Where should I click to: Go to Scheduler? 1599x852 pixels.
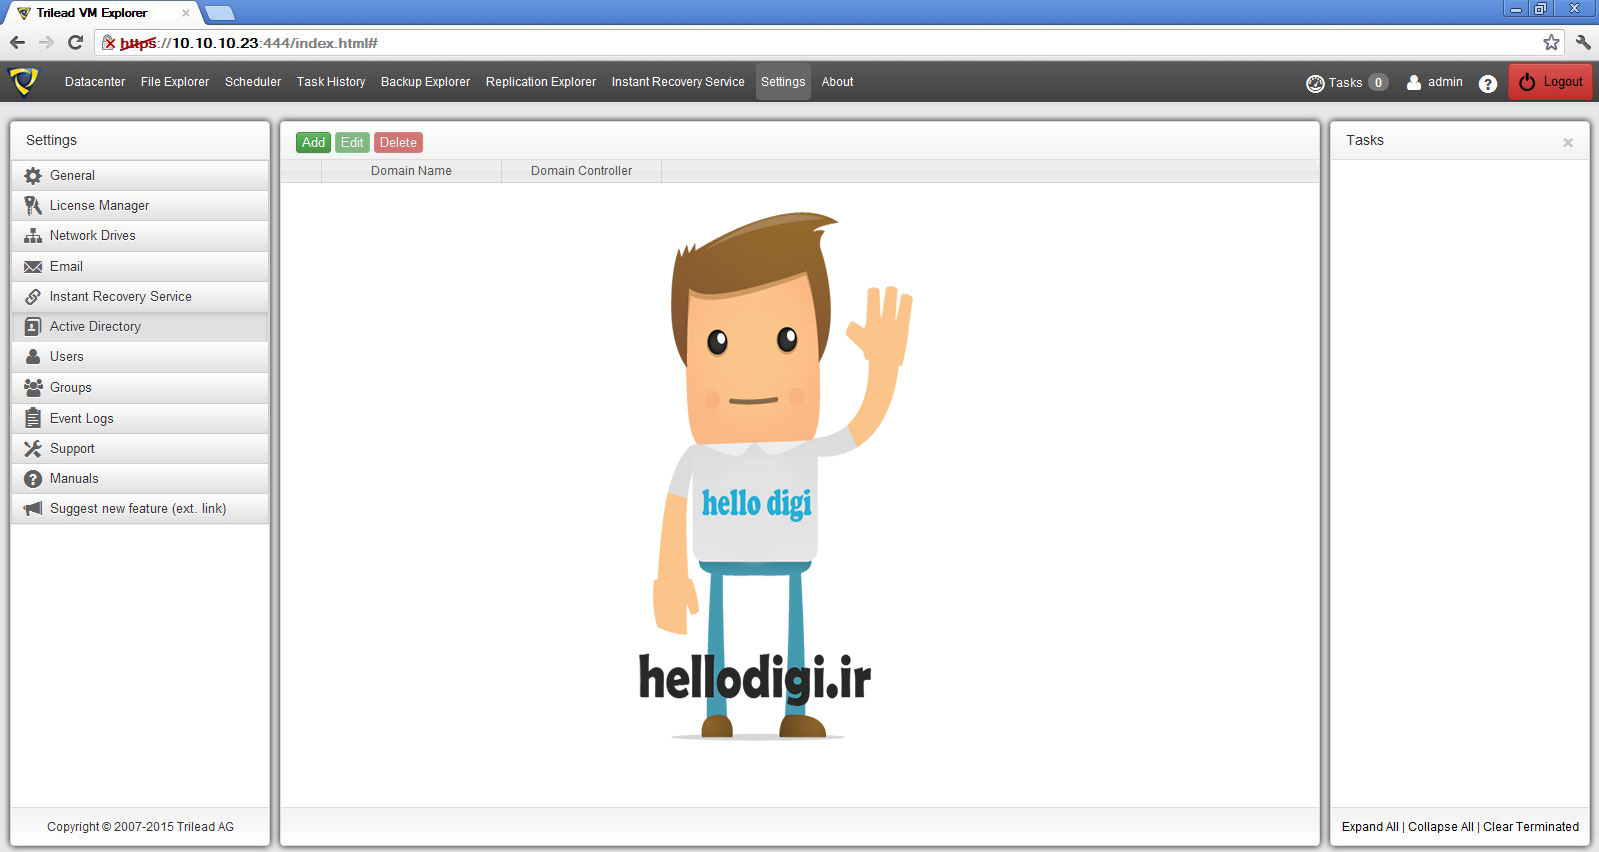tap(253, 82)
